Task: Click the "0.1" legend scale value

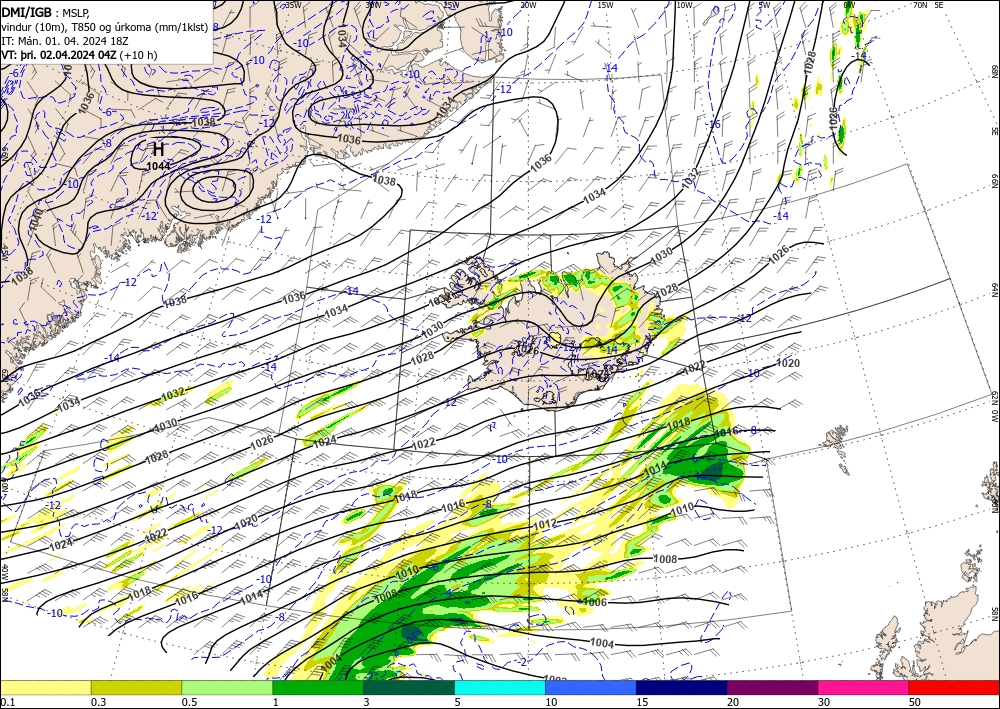Action: (x=7, y=702)
